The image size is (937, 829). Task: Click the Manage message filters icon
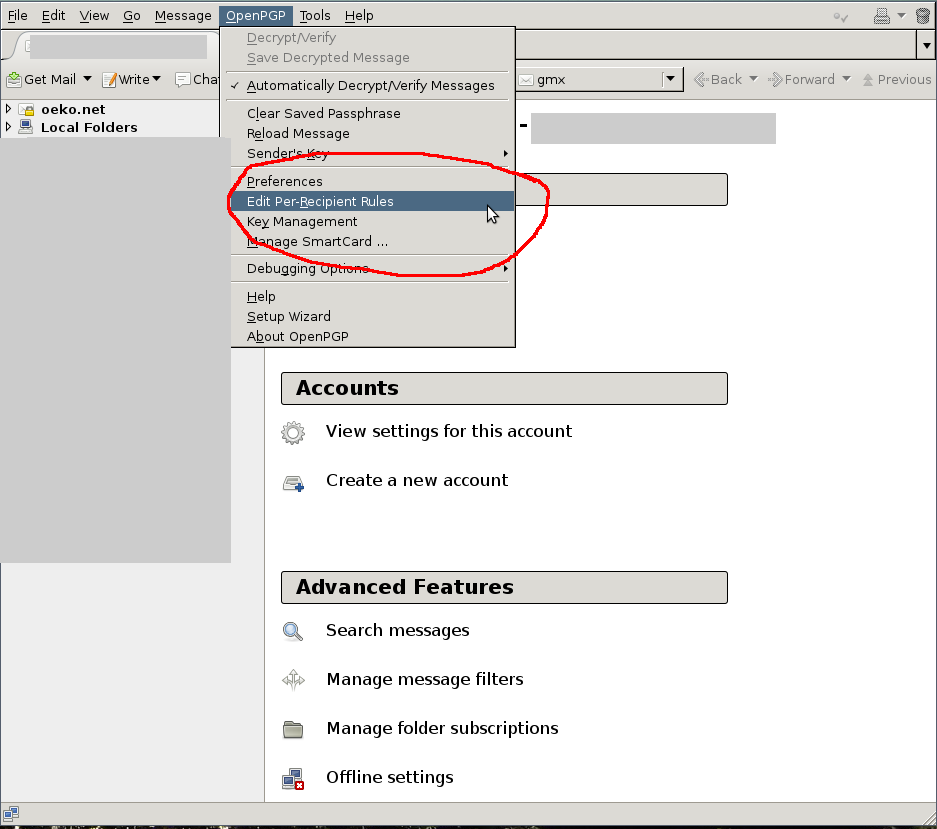293,680
